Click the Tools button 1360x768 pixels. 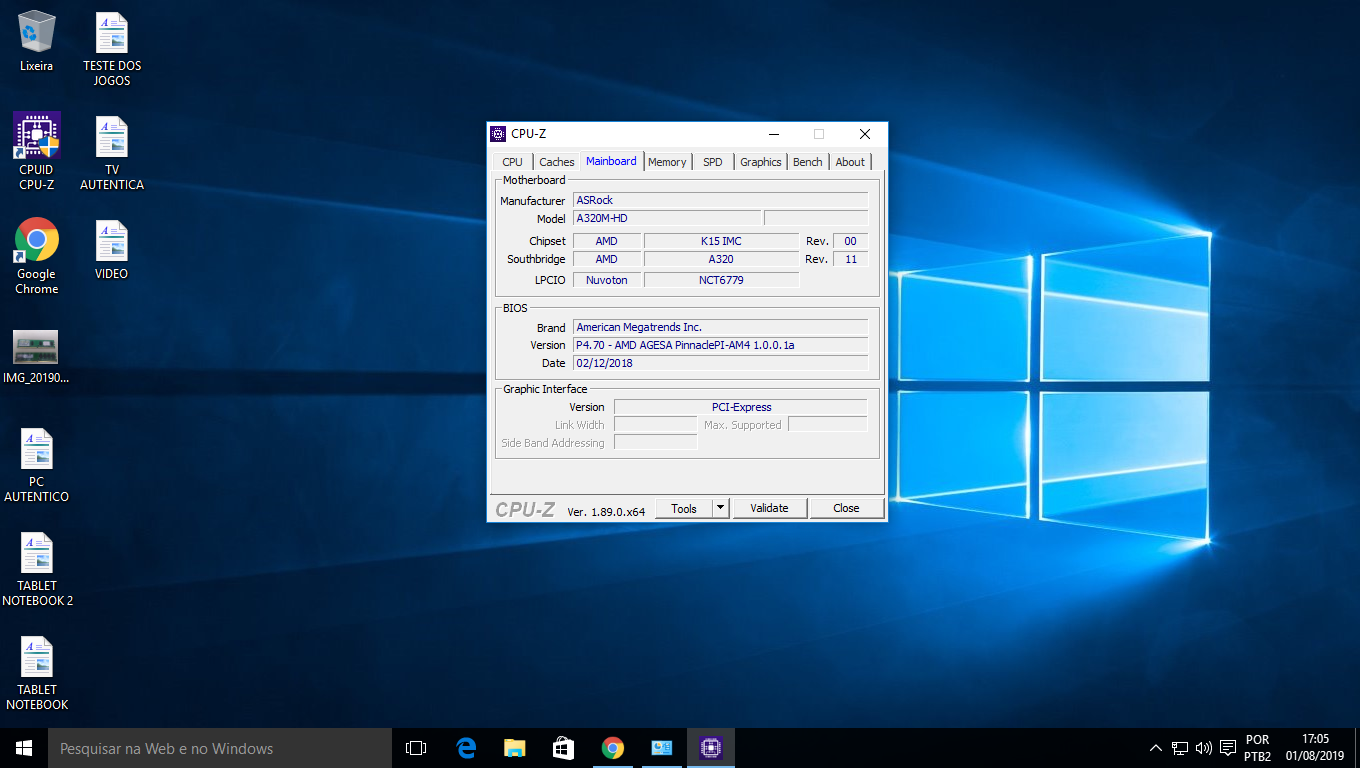(x=684, y=508)
